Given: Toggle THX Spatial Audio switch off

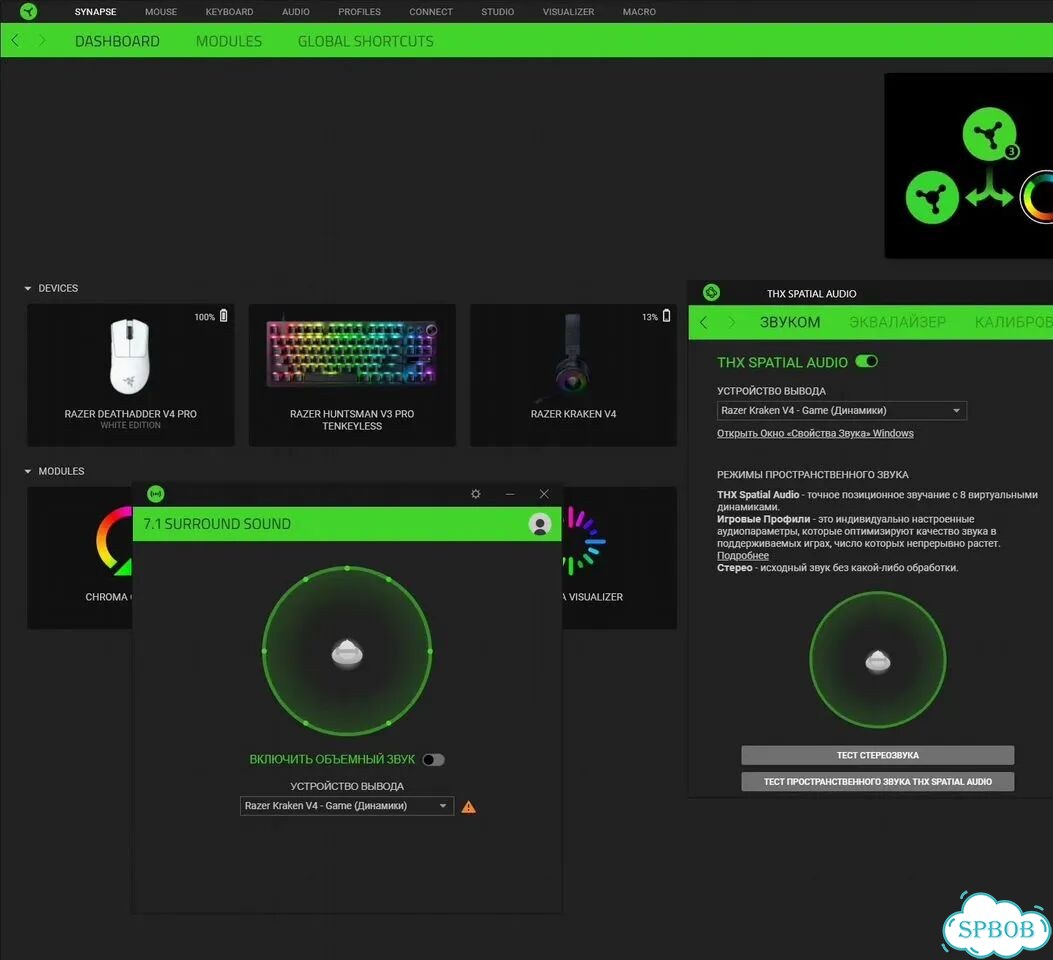Looking at the screenshot, I should [866, 362].
